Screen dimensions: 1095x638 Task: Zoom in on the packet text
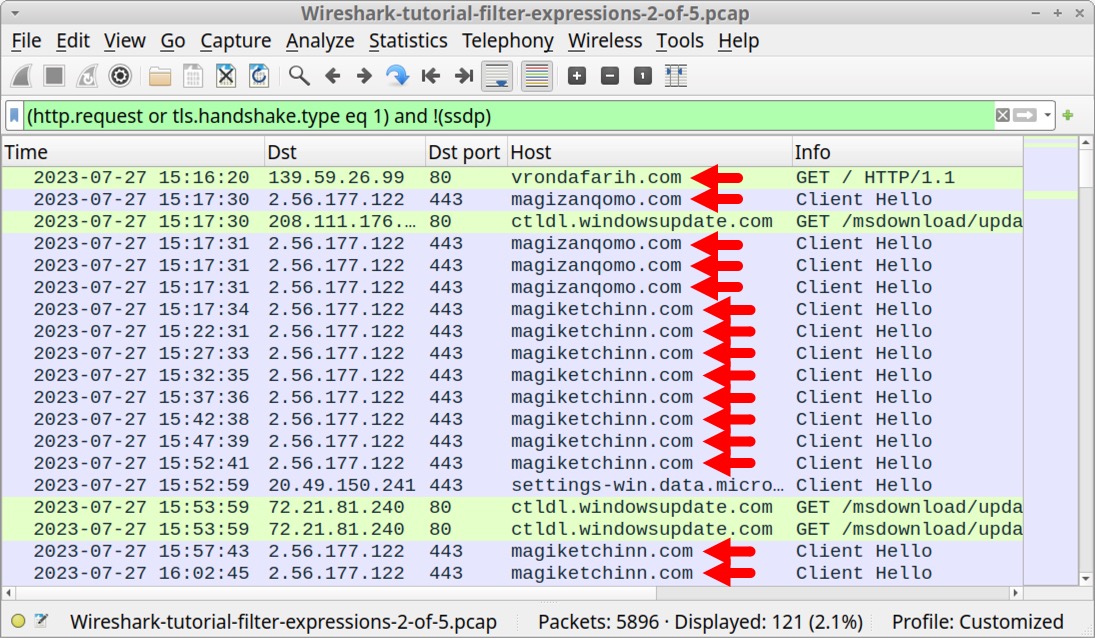point(577,75)
